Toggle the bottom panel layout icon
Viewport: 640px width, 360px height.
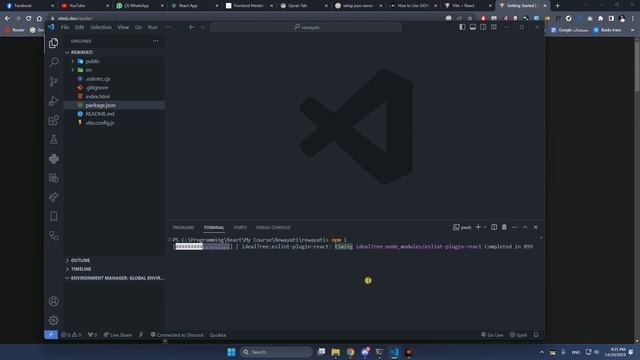coord(473,27)
